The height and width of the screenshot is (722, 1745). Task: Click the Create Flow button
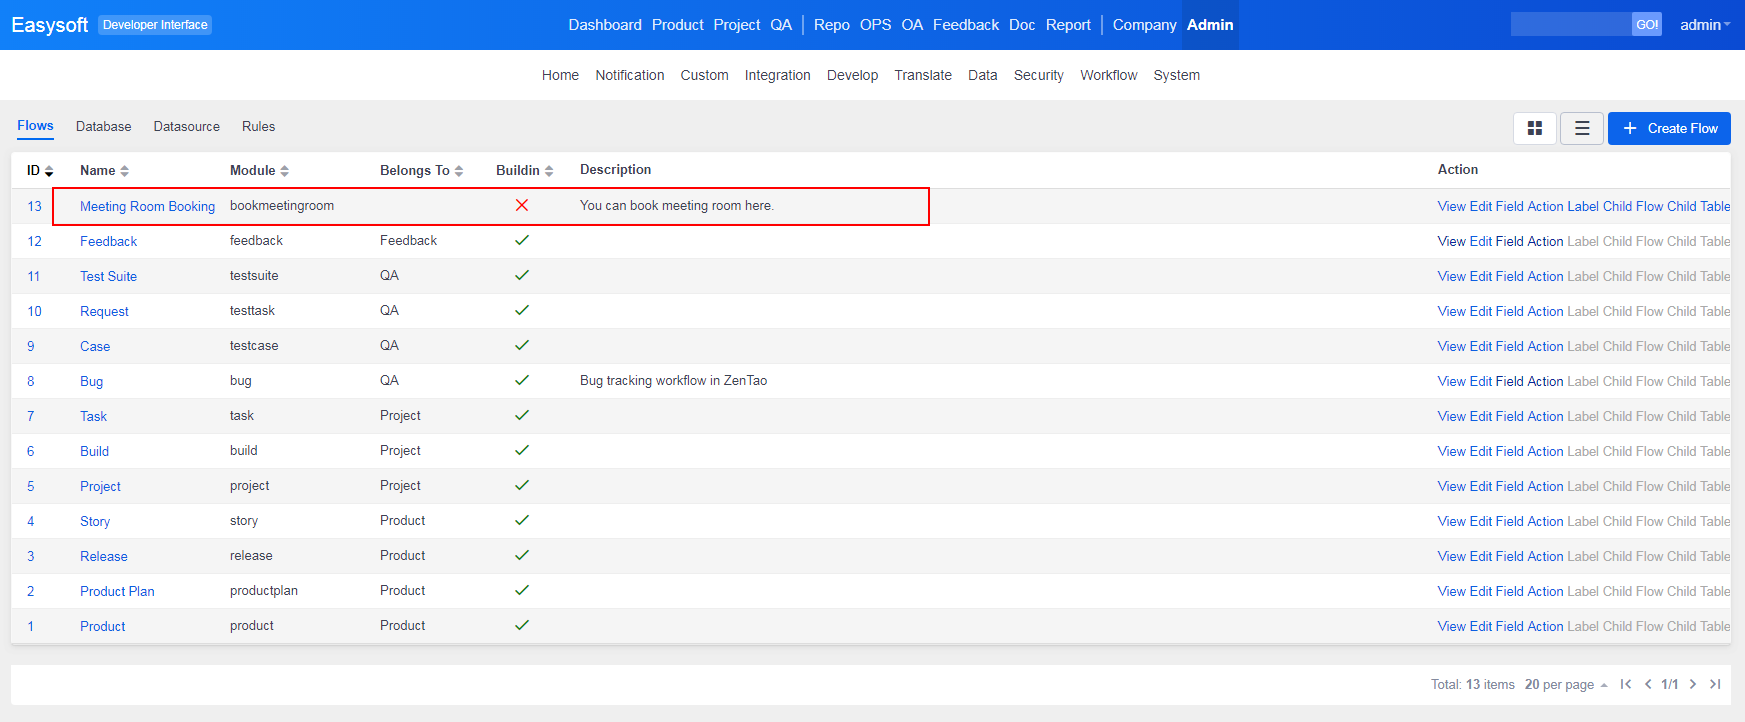pos(1669,128)
